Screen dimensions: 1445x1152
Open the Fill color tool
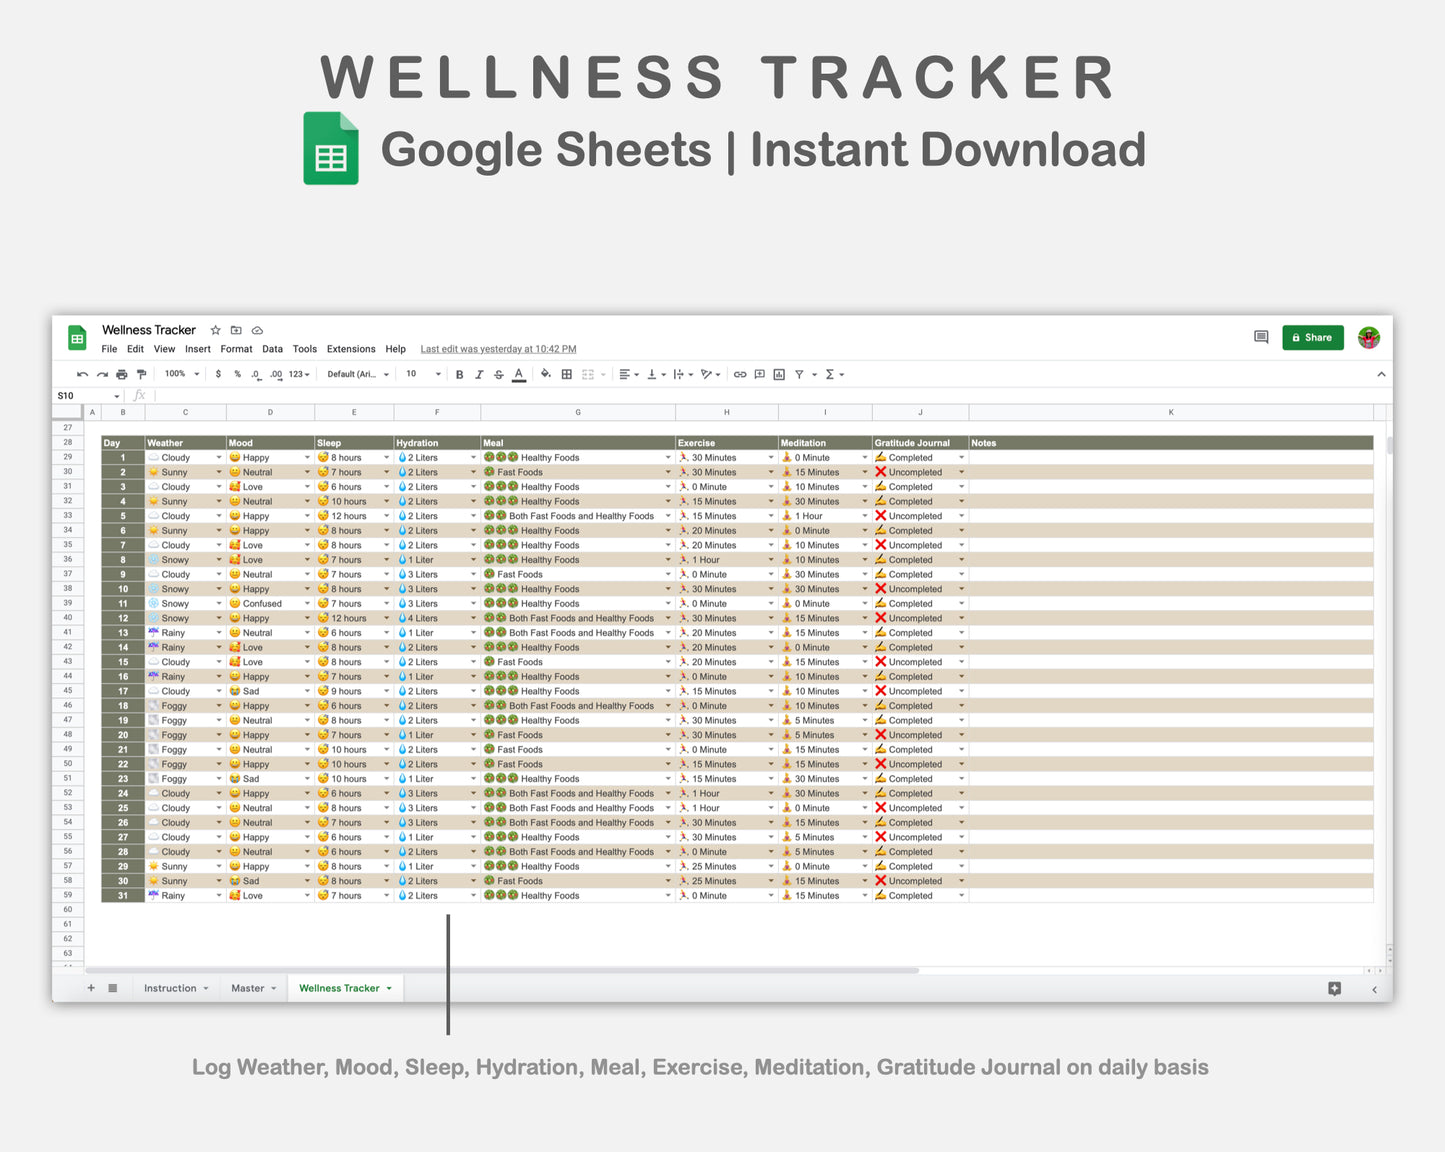(x=546, y=373)
